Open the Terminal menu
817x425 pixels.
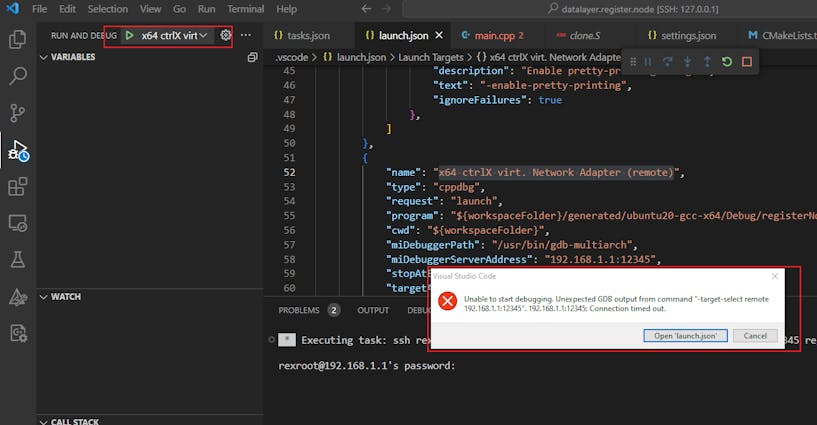(x=245, y=9)
